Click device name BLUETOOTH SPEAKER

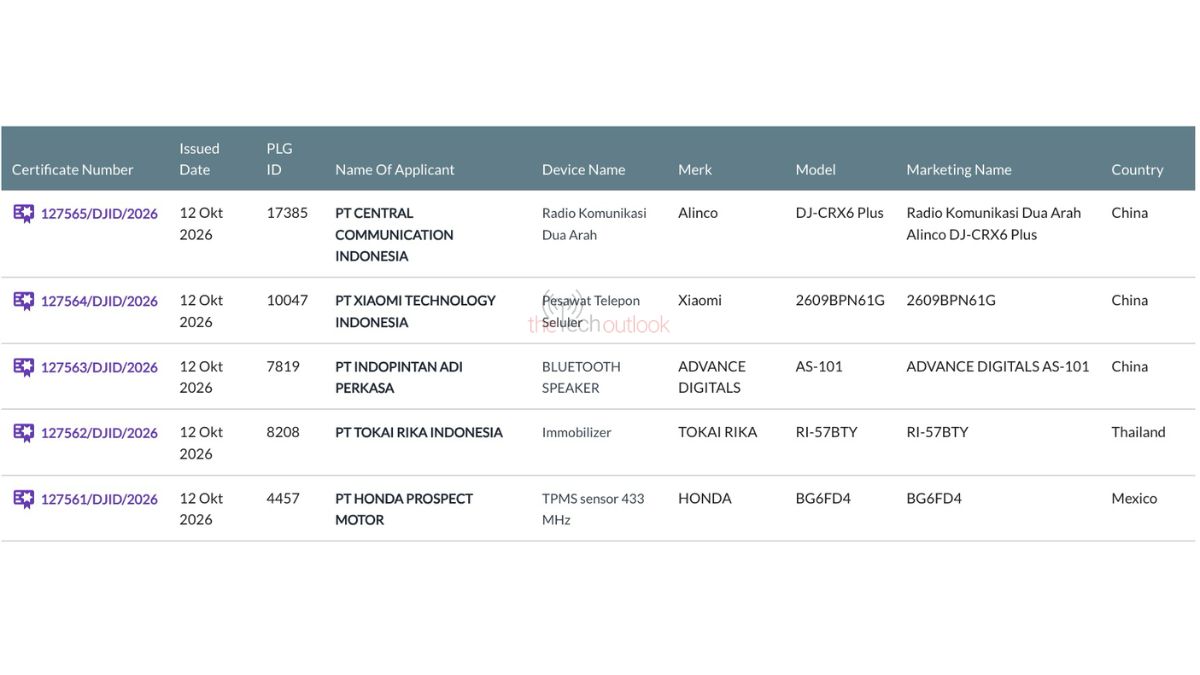pos(581,377)
